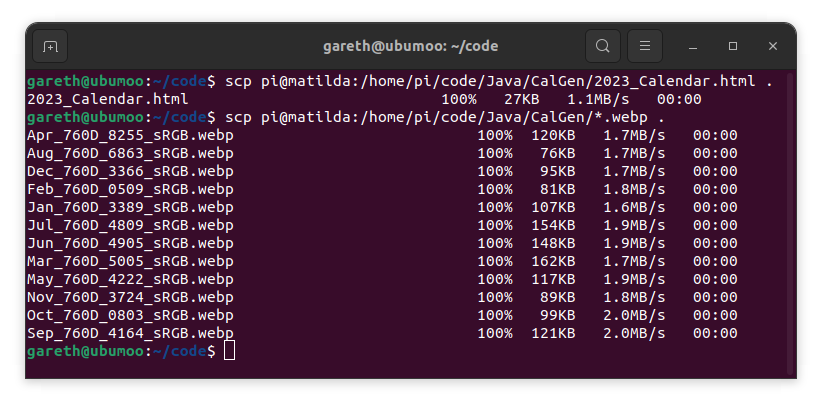Click the Dec_760D_3366_sRGB.webp filename
This screenshot has width=822, height=407.
click(130, 172)
